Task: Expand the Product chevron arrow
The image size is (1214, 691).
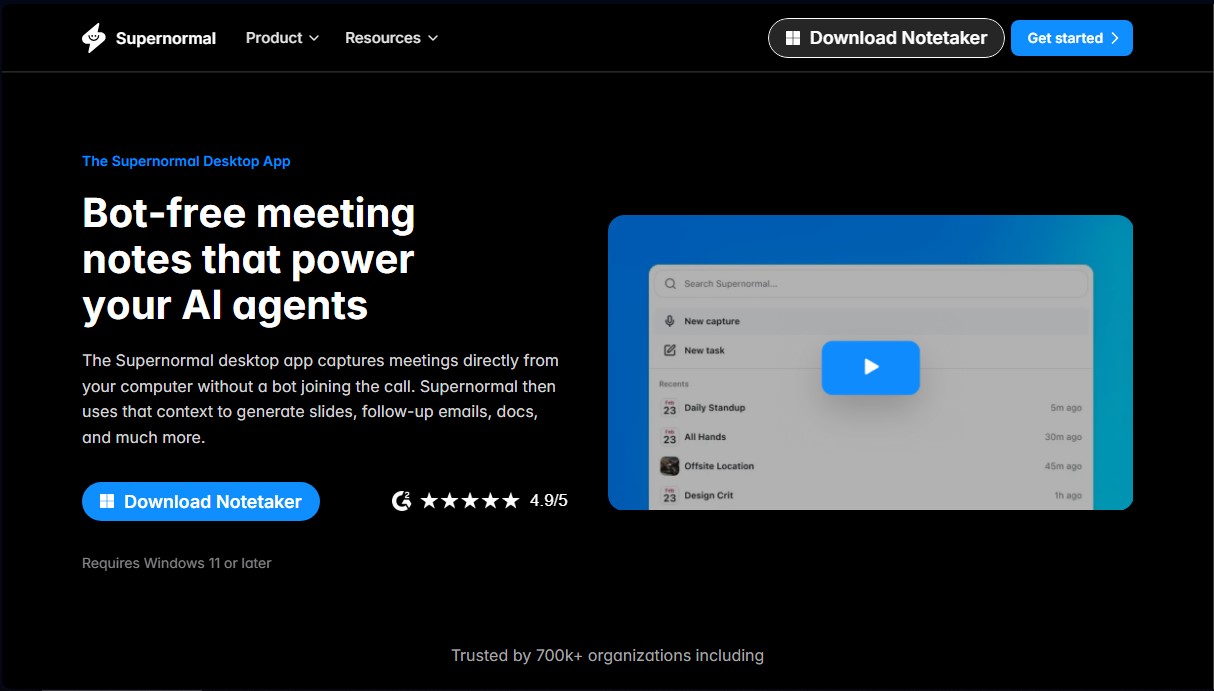Action: (x=314, y=38)
